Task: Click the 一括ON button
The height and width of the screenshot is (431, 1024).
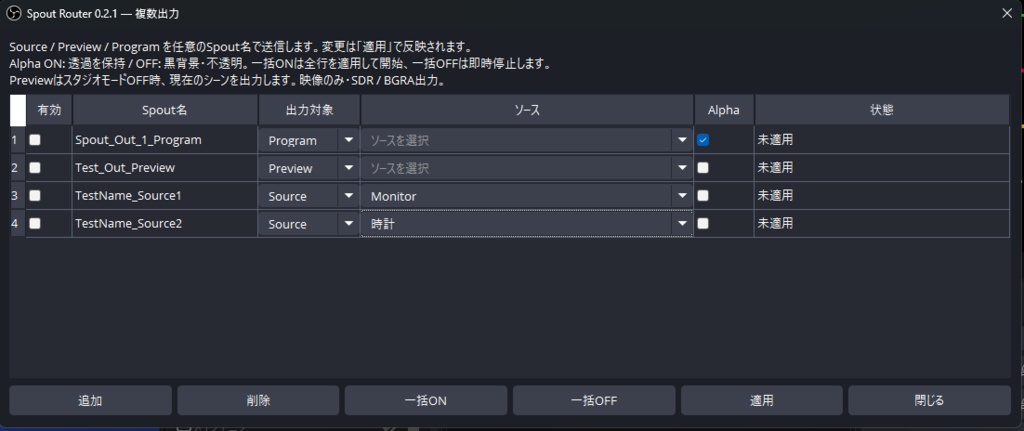Action: (426, 400)
